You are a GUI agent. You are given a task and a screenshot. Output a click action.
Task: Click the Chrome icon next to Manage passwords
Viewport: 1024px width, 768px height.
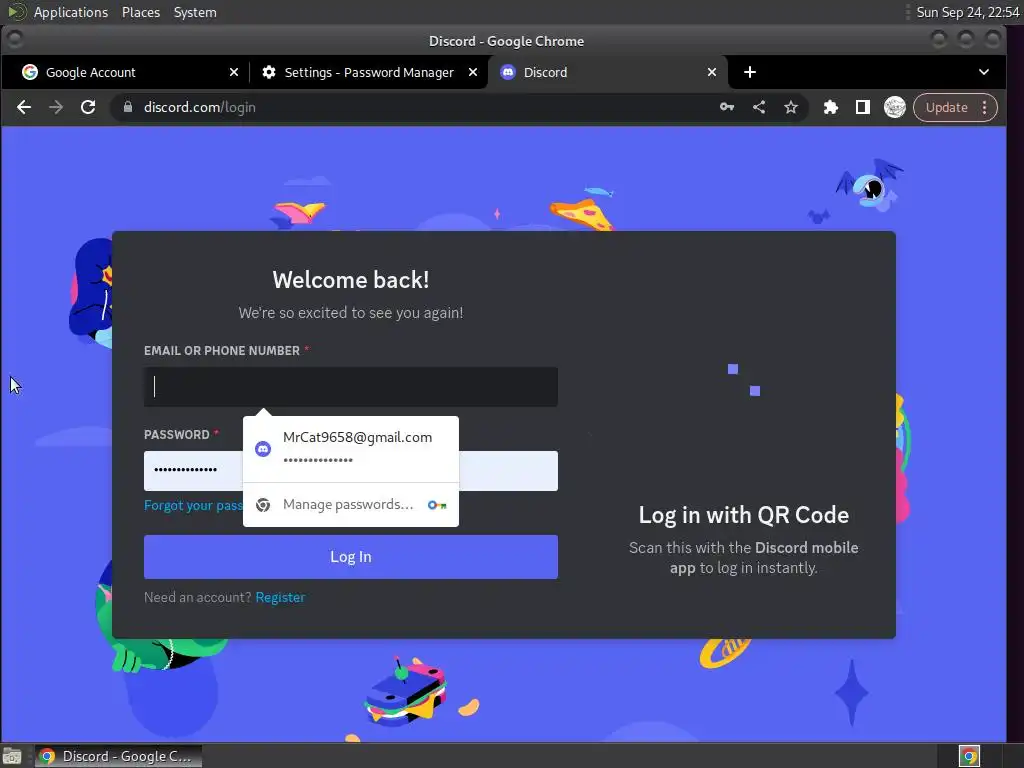pos(263,505)
